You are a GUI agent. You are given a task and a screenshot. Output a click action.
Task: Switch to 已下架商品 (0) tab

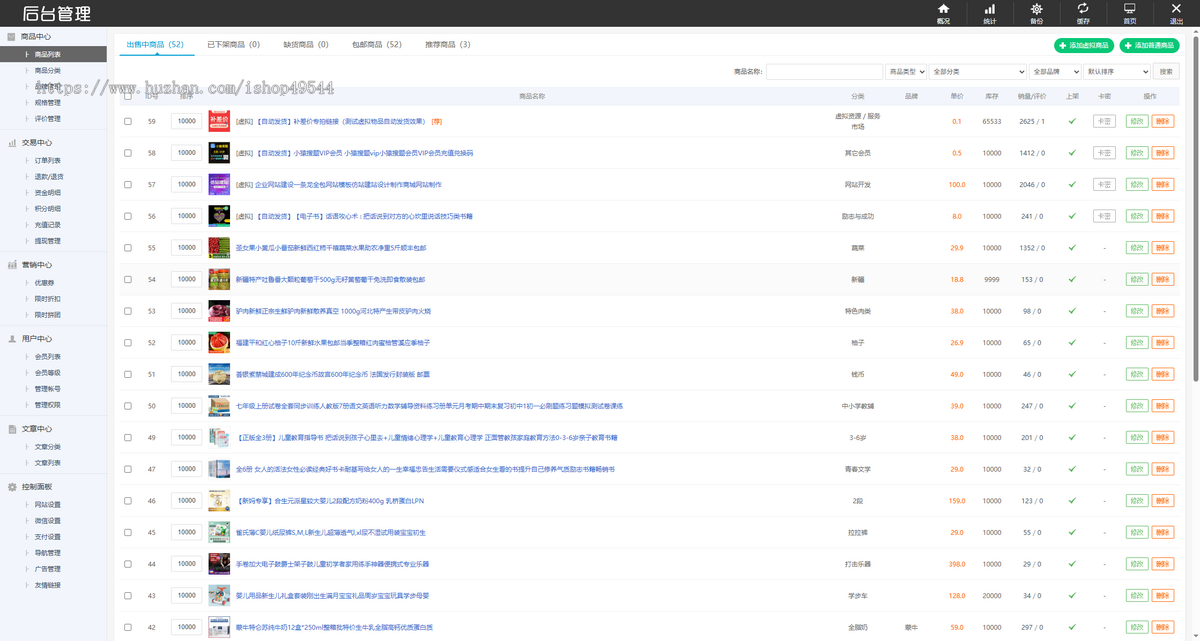click(x=233, y=45)
